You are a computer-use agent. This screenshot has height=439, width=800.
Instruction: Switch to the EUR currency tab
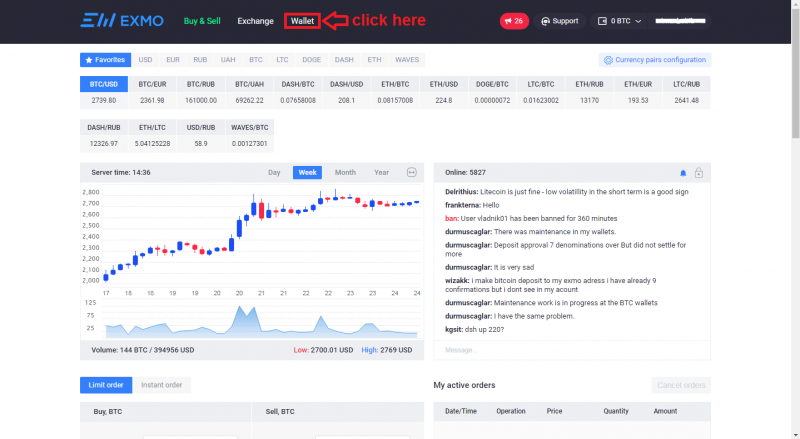pyautogui.click(x=173, y=60)
